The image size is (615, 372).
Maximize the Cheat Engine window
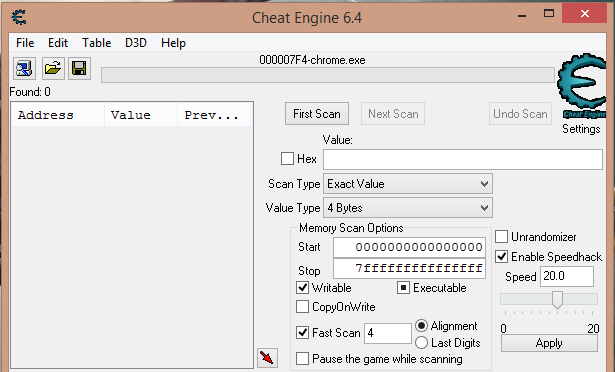(x=549, y=14)
